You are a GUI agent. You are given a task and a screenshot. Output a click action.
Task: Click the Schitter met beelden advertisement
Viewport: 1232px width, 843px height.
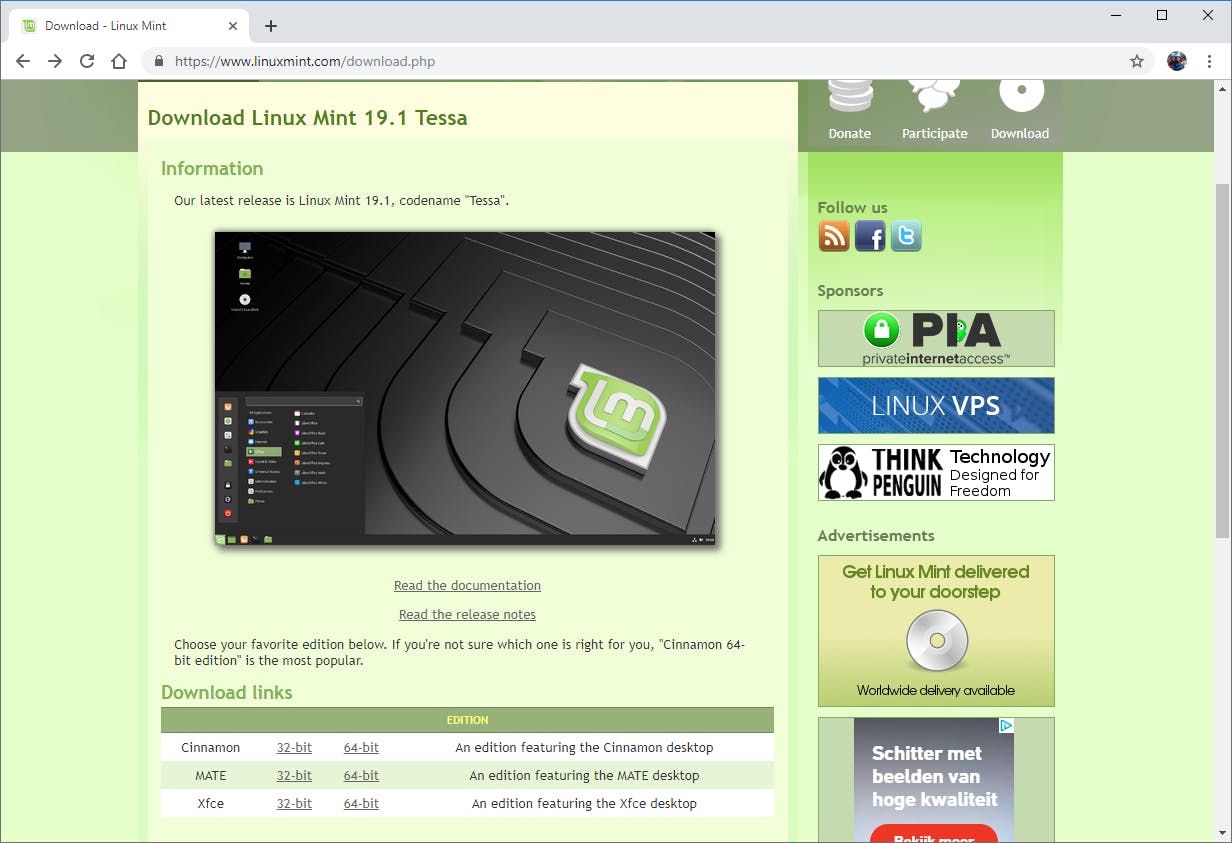(934, 780)
